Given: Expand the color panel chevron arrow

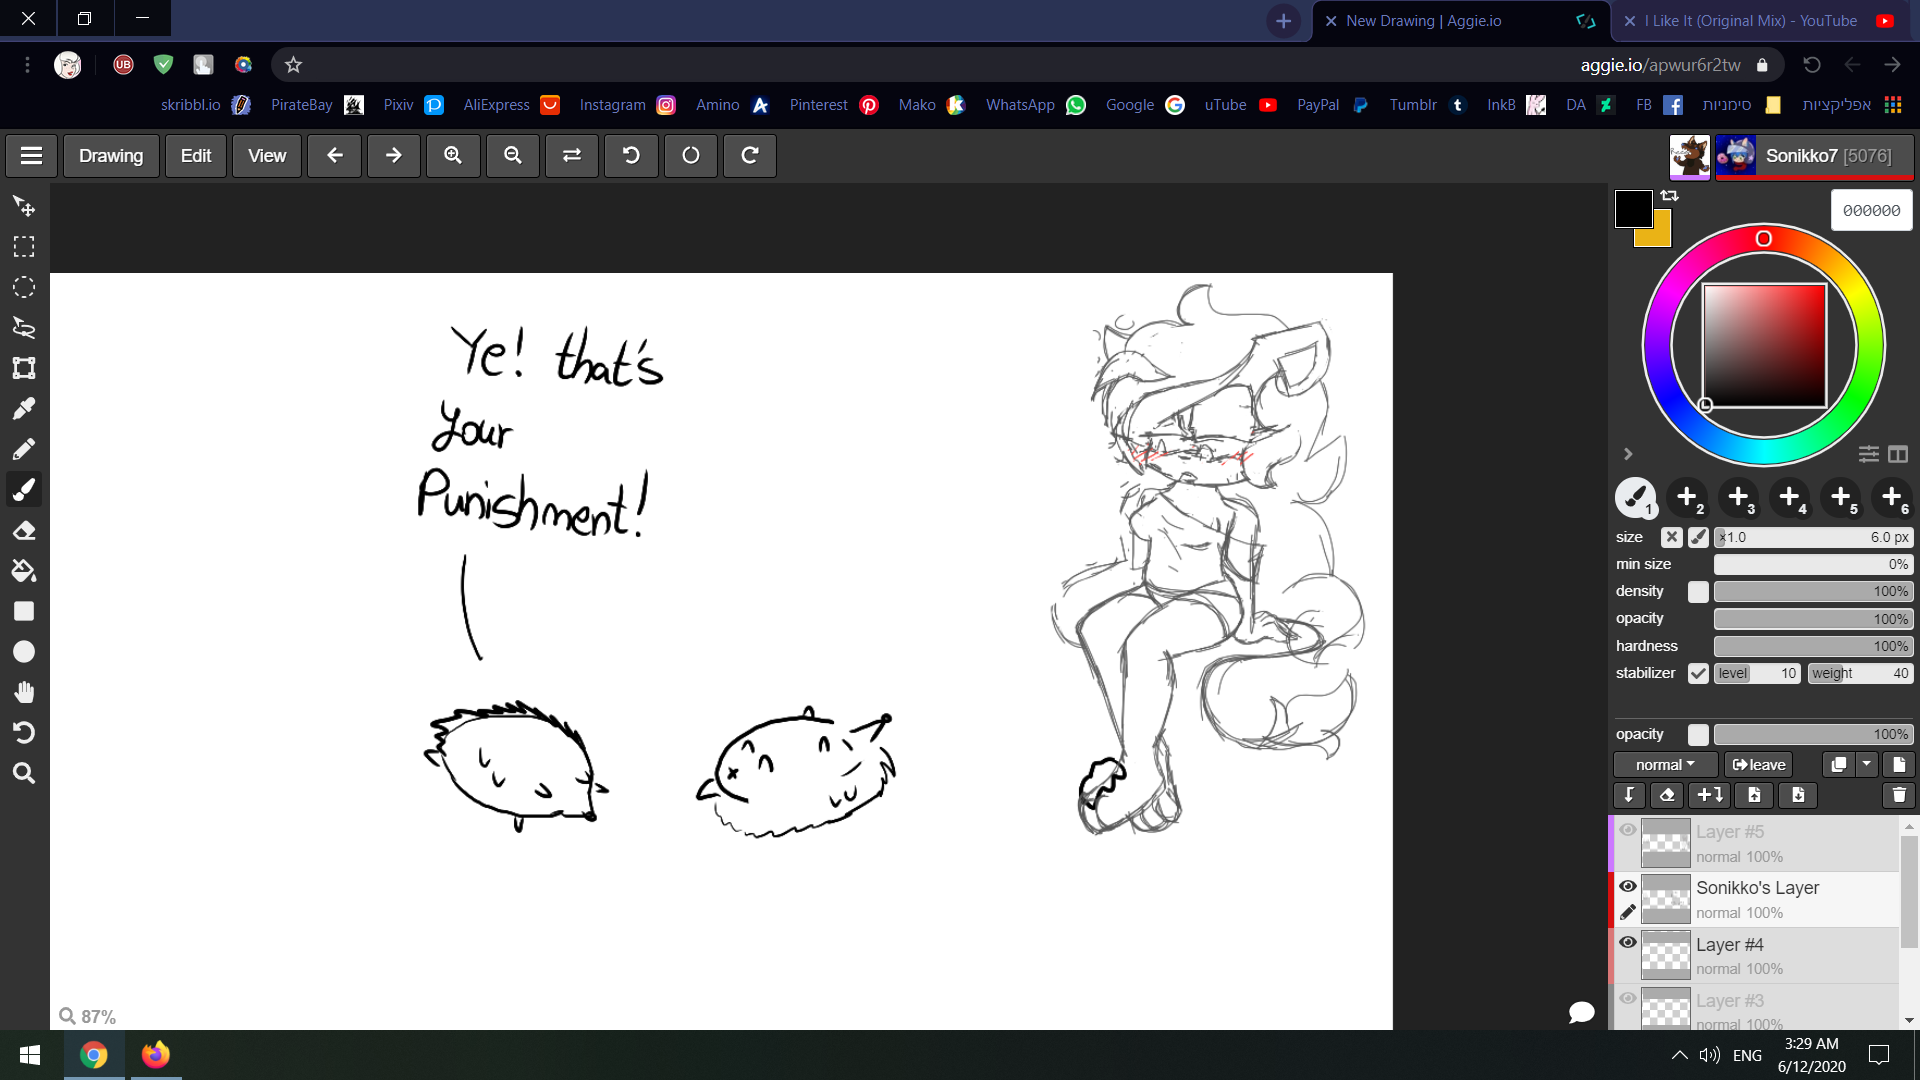Looking at the screenshot, I should click(1628, 454).
